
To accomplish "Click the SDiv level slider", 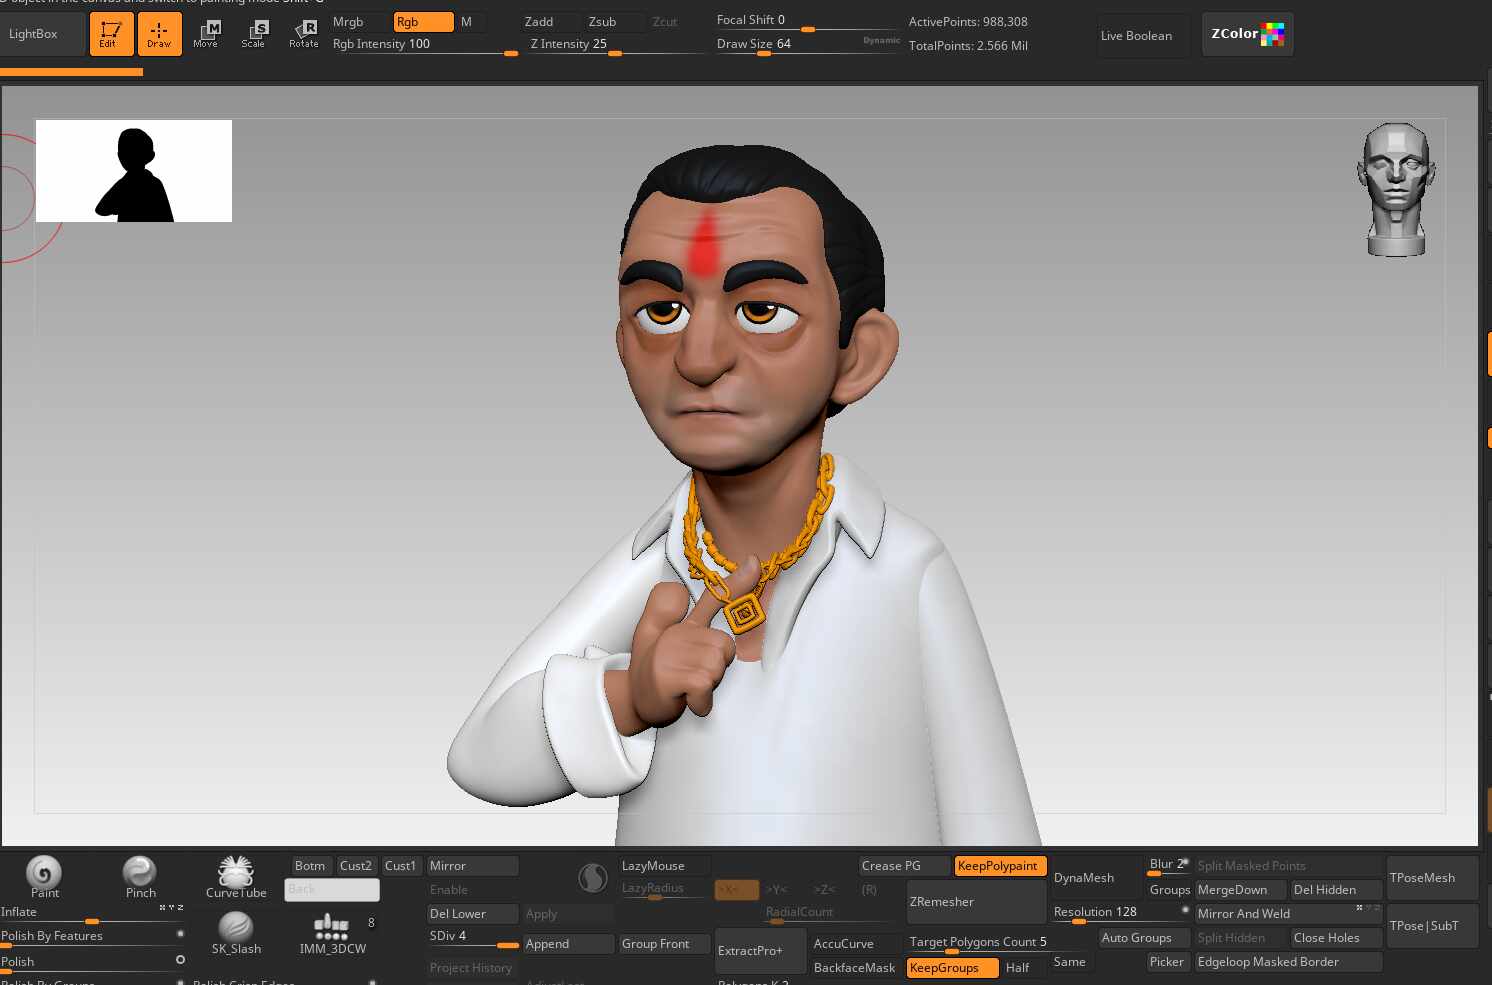I will tap(472, 938).
